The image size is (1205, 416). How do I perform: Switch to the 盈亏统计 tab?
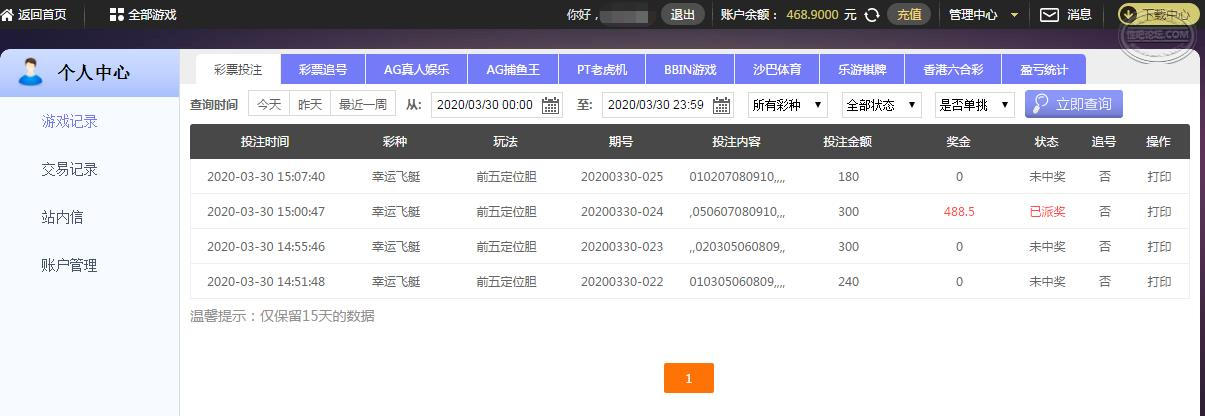point(1044,70)
